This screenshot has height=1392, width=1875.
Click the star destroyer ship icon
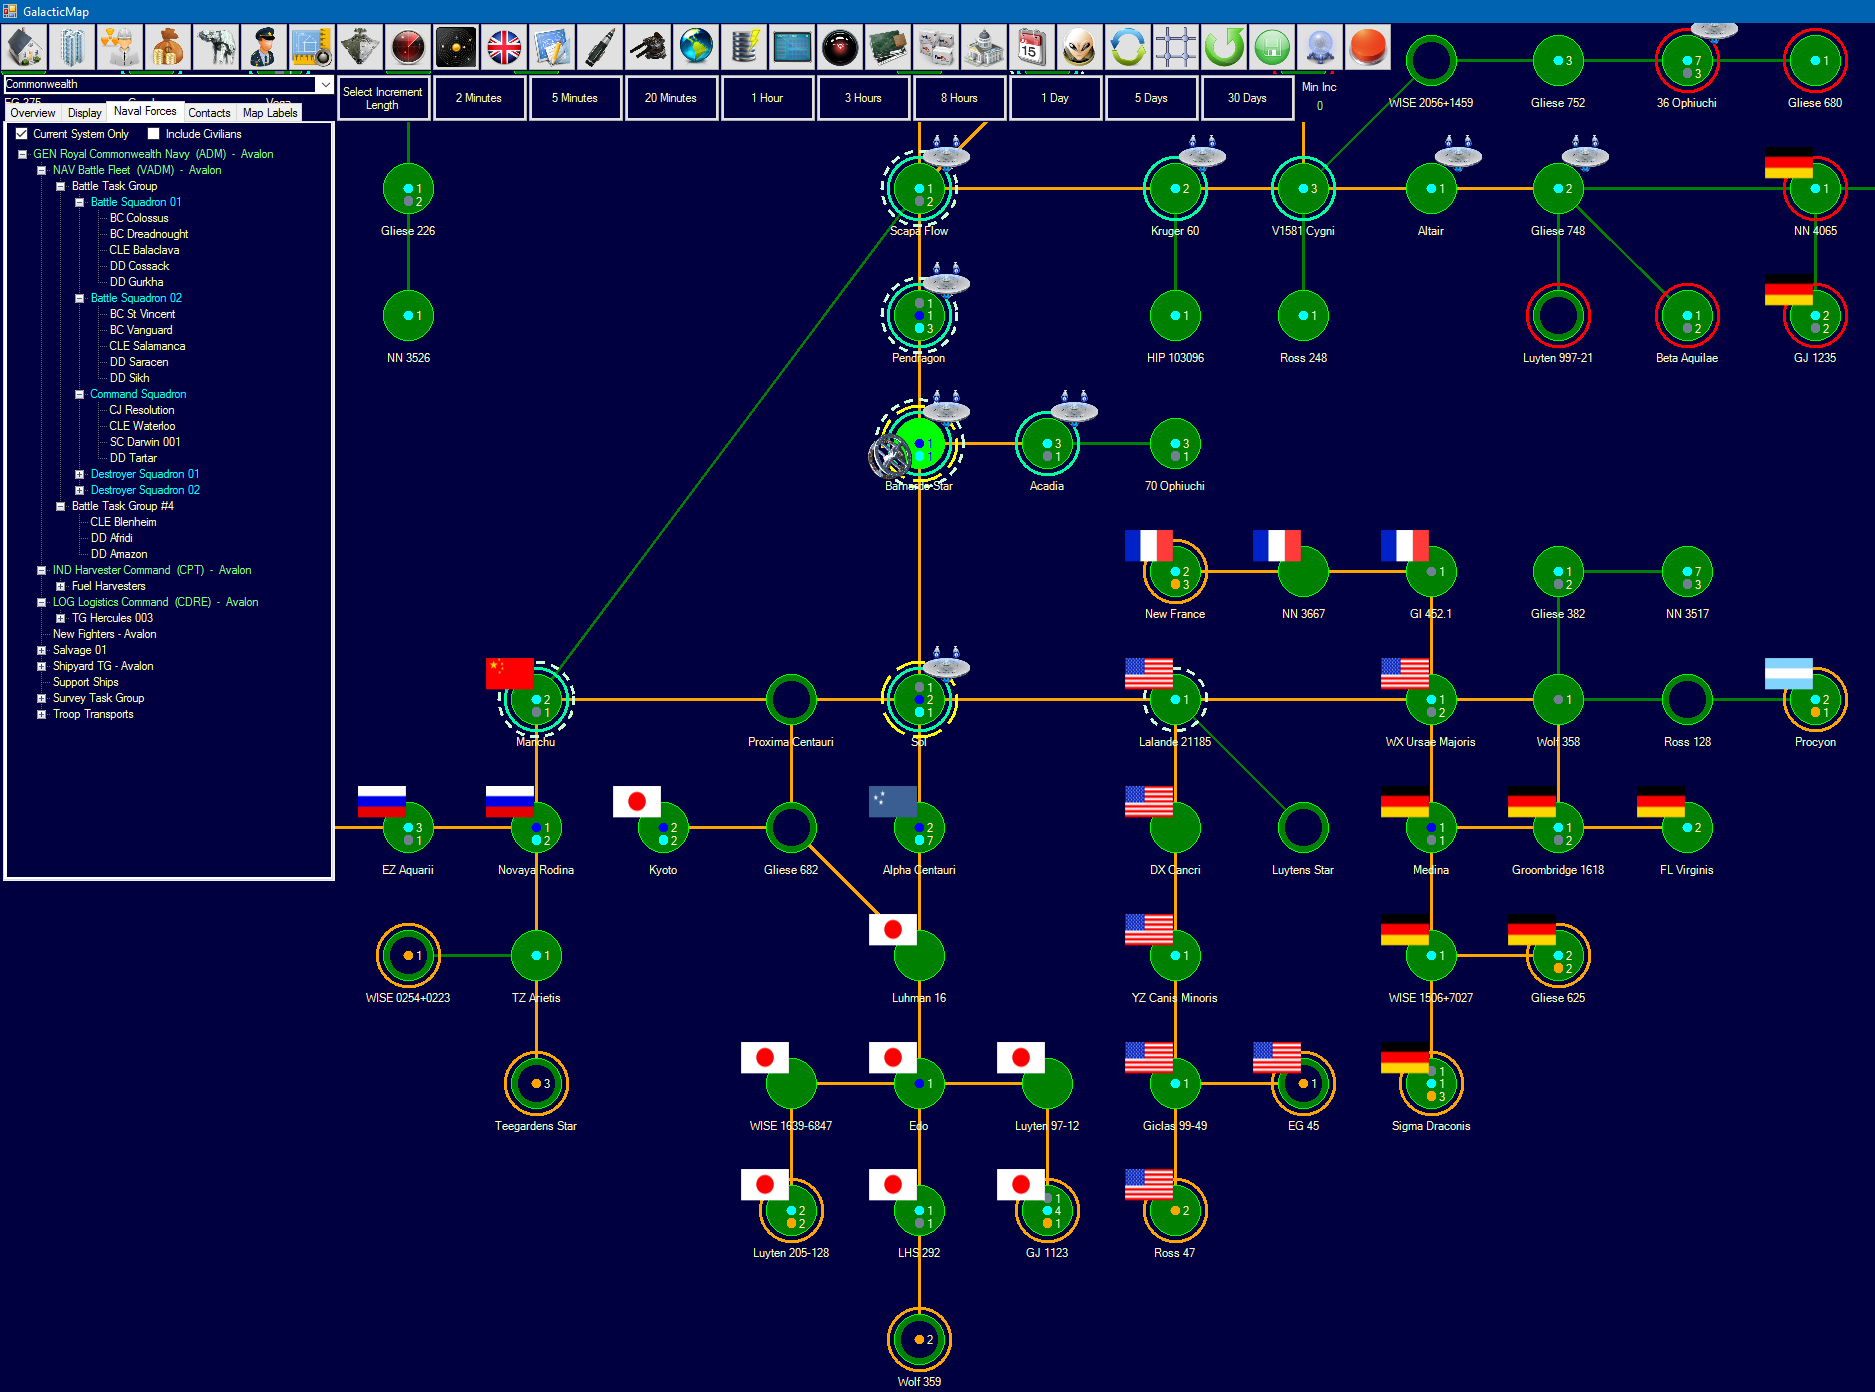tap(360, 47)
